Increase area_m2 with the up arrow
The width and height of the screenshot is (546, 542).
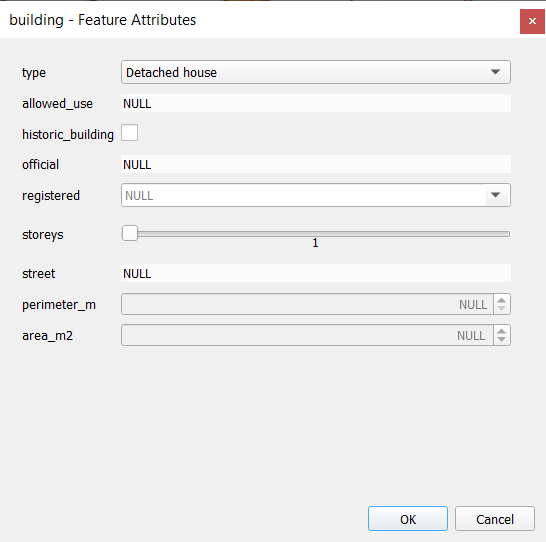(x=501, y=331)
